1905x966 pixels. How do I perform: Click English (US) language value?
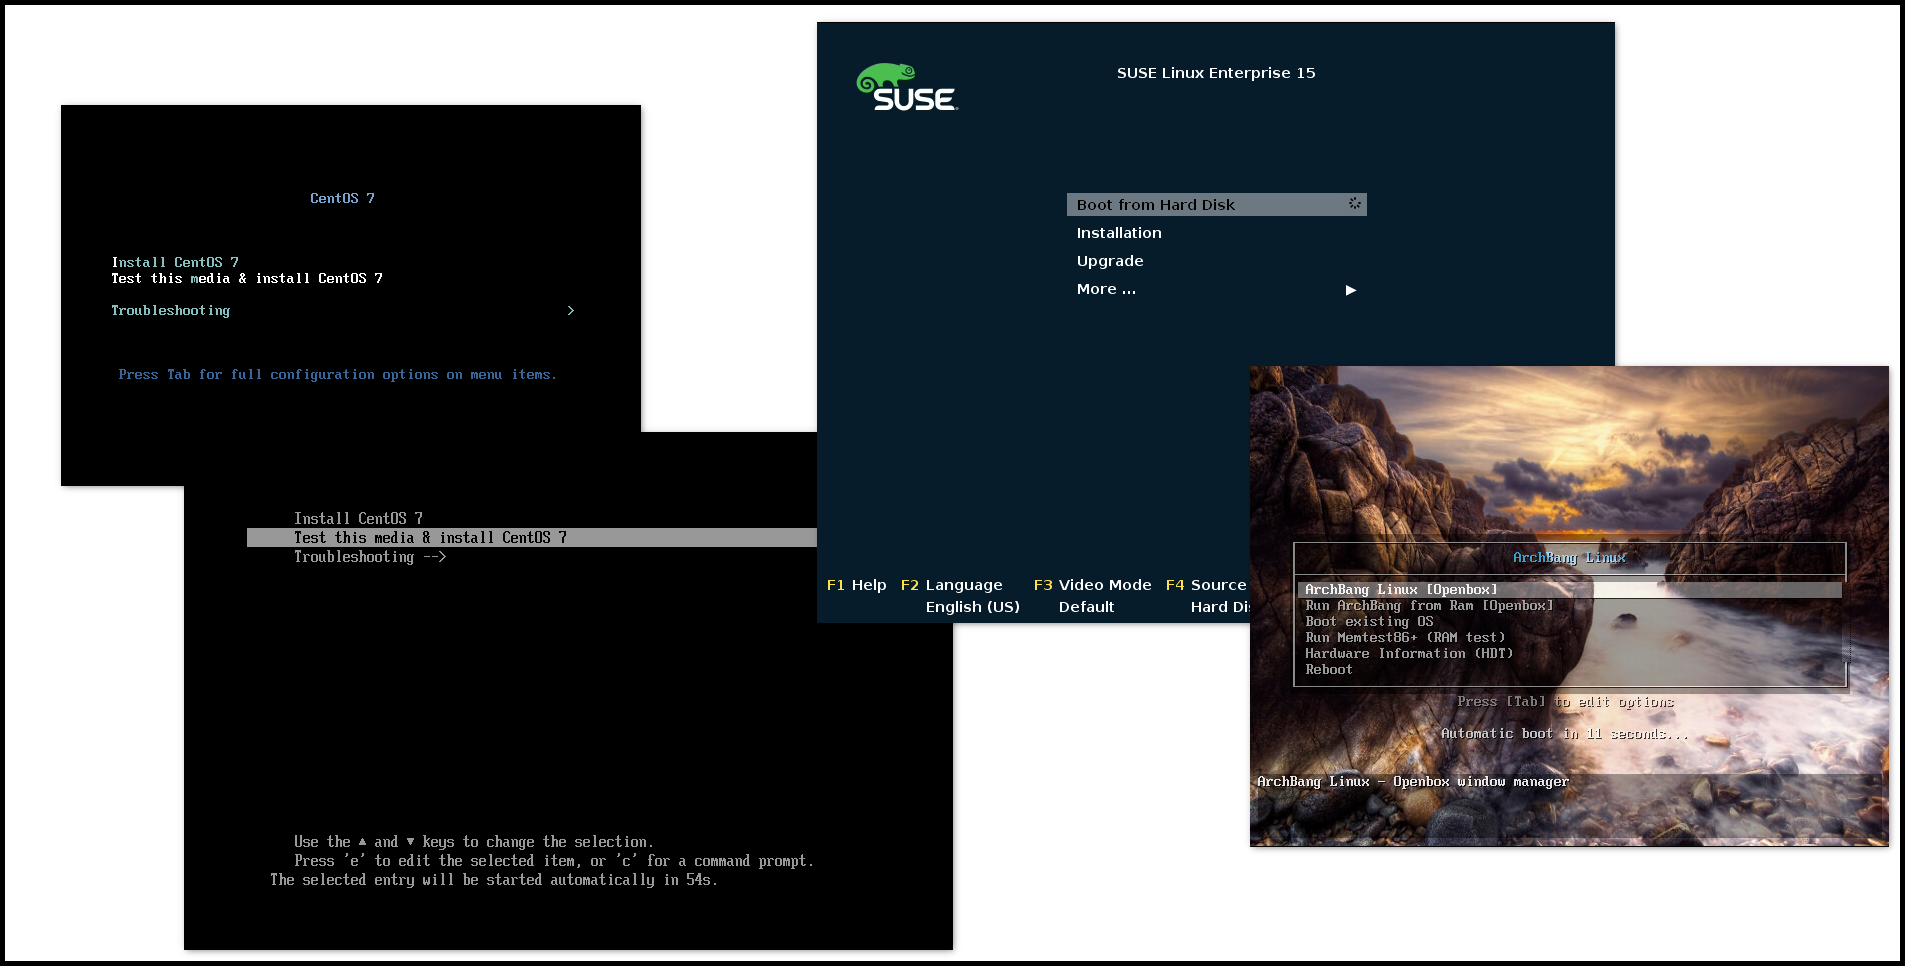972,607
